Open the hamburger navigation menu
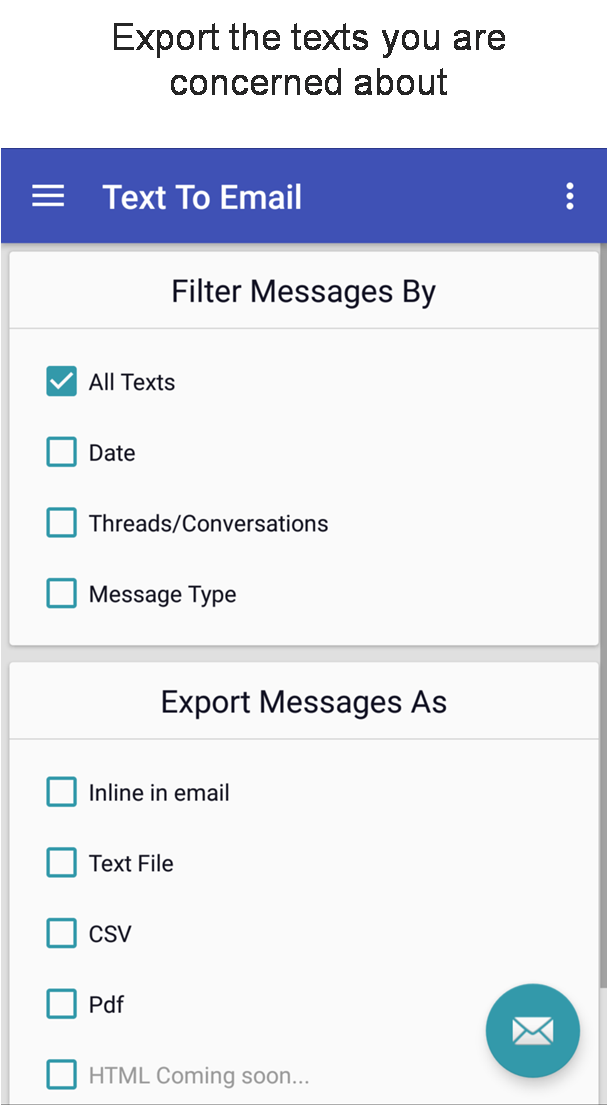Screen dimensions: 608x1106 point(48,196)
